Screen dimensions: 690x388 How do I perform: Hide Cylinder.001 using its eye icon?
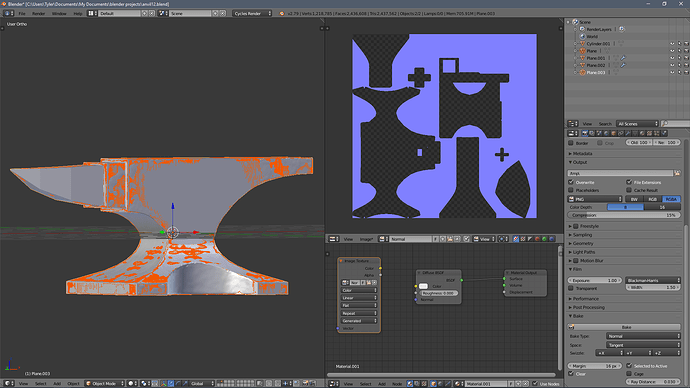click(x=672, y=44)
